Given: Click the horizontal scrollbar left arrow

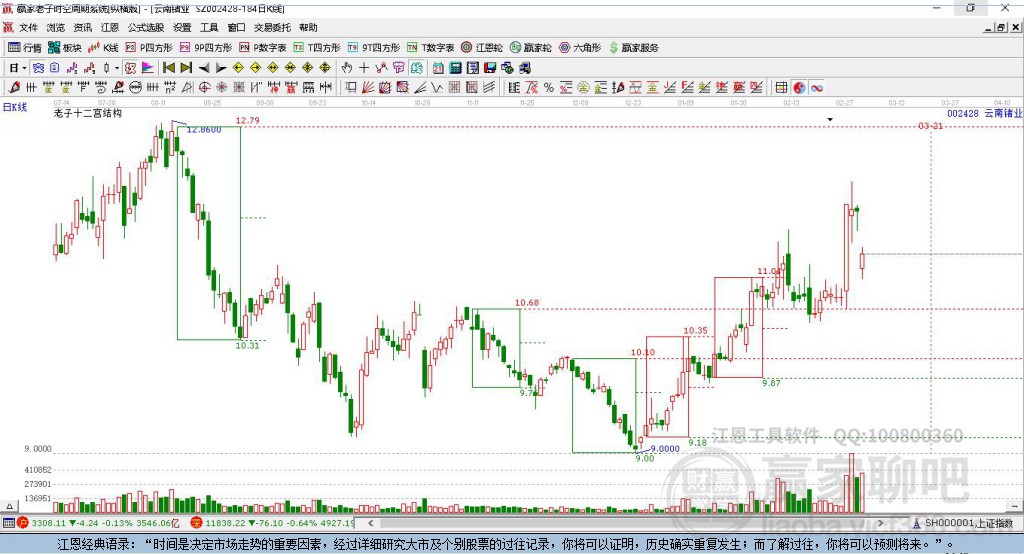Looking at the screenshot, I should (x=371, y=523).
